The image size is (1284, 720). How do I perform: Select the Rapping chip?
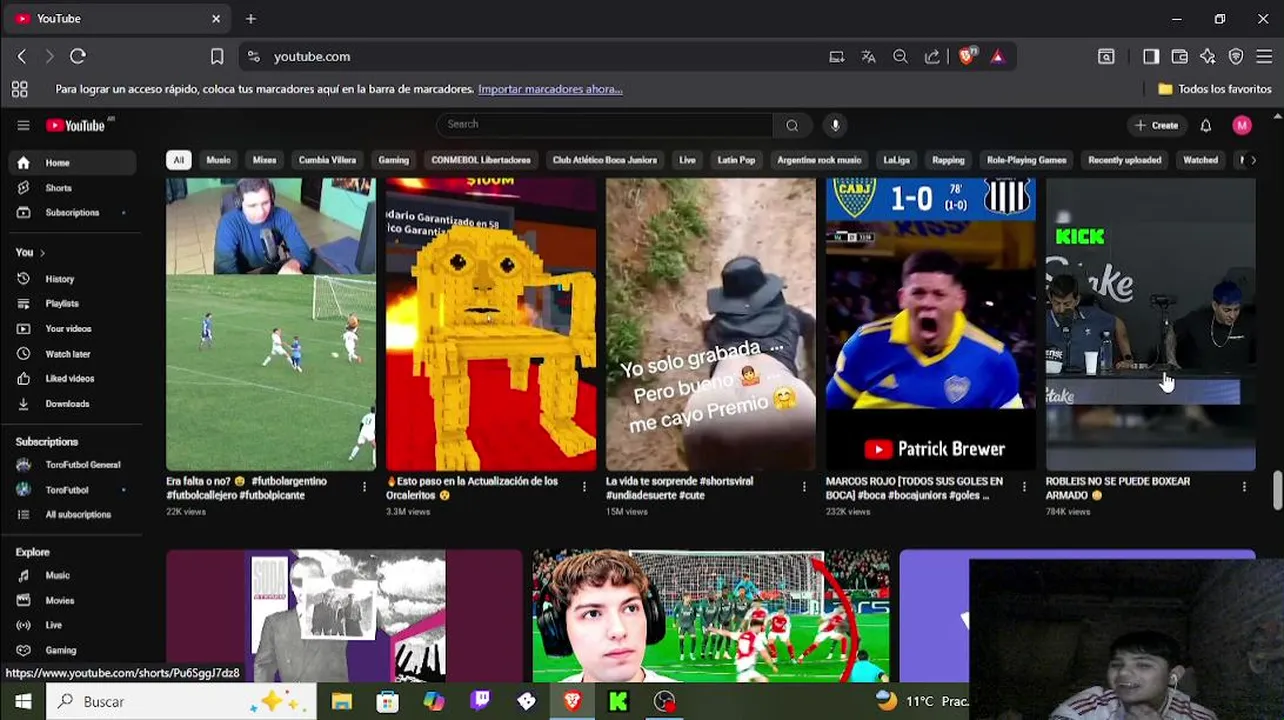[948, 160]
